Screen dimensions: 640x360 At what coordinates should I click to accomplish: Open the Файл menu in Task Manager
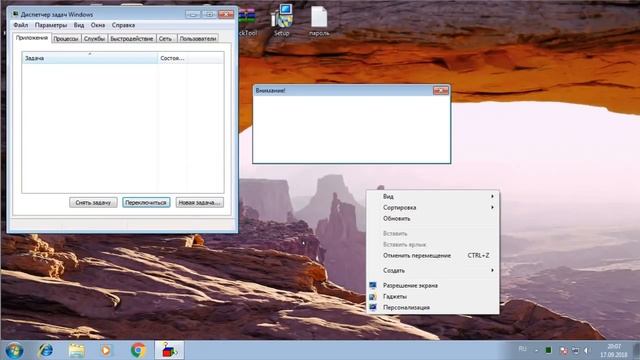(x=20, y=25)
